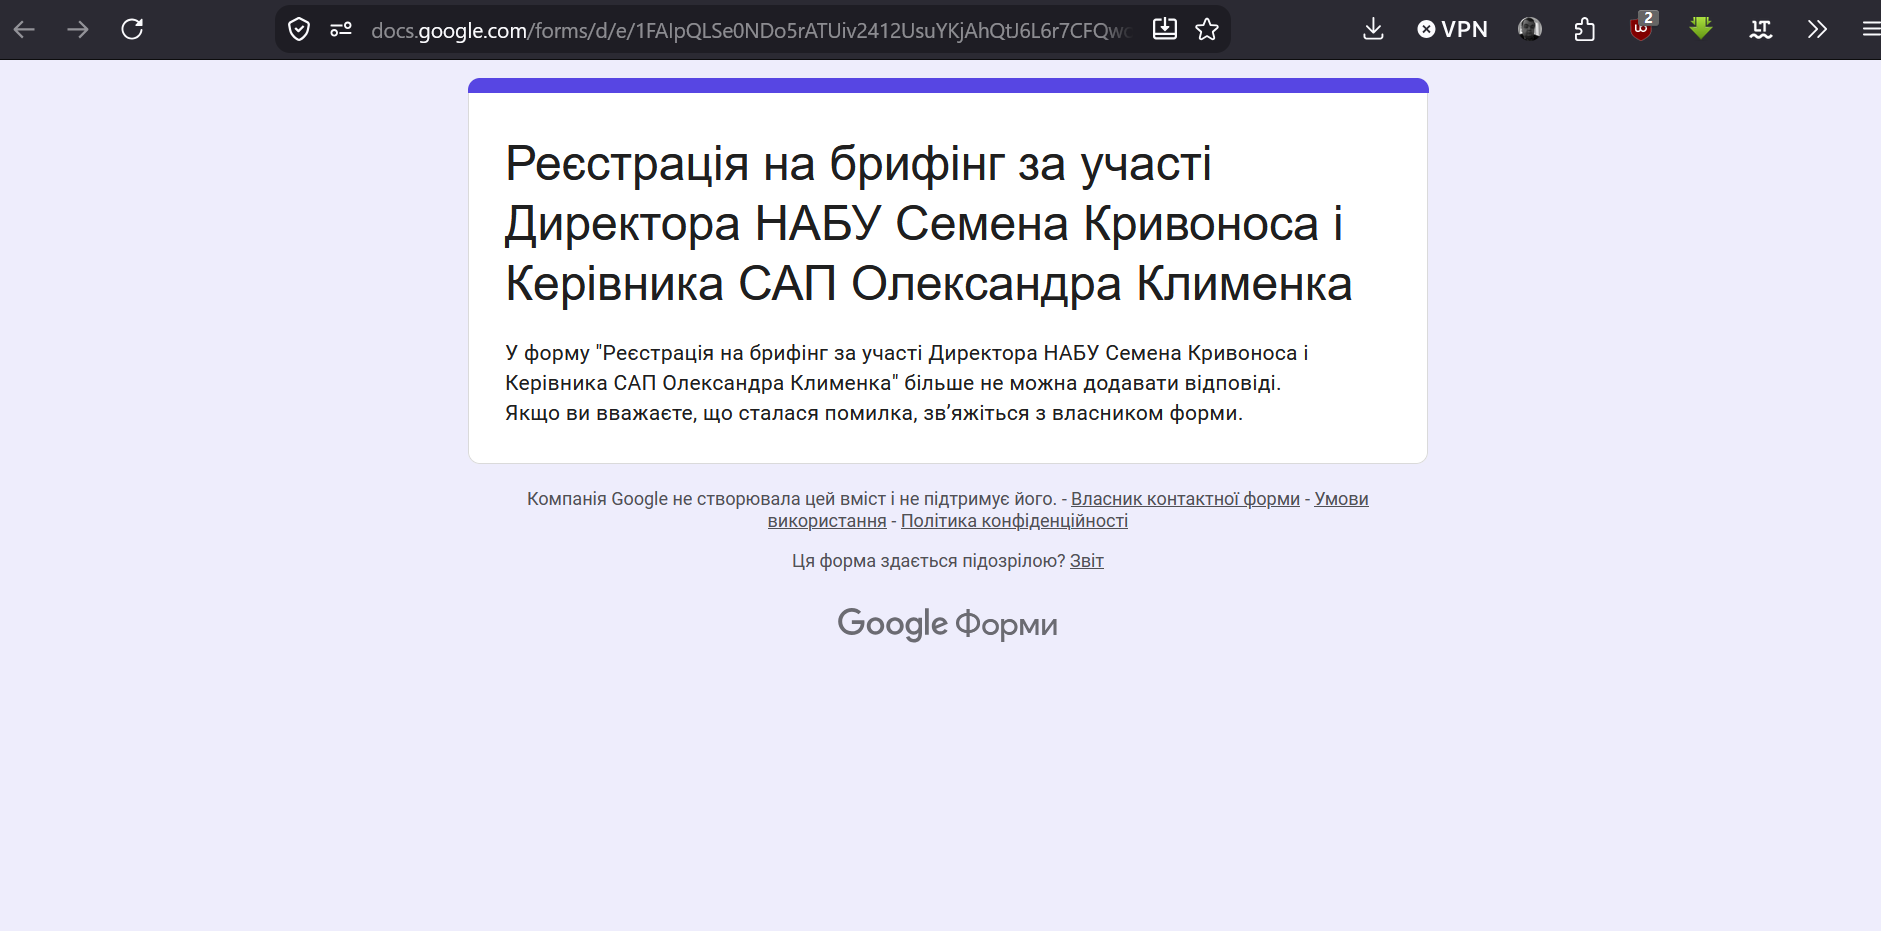
Task: Click the text 'більше не можна додавати відповіді'
Action: pyautogui.click(x=1092, y=383)
